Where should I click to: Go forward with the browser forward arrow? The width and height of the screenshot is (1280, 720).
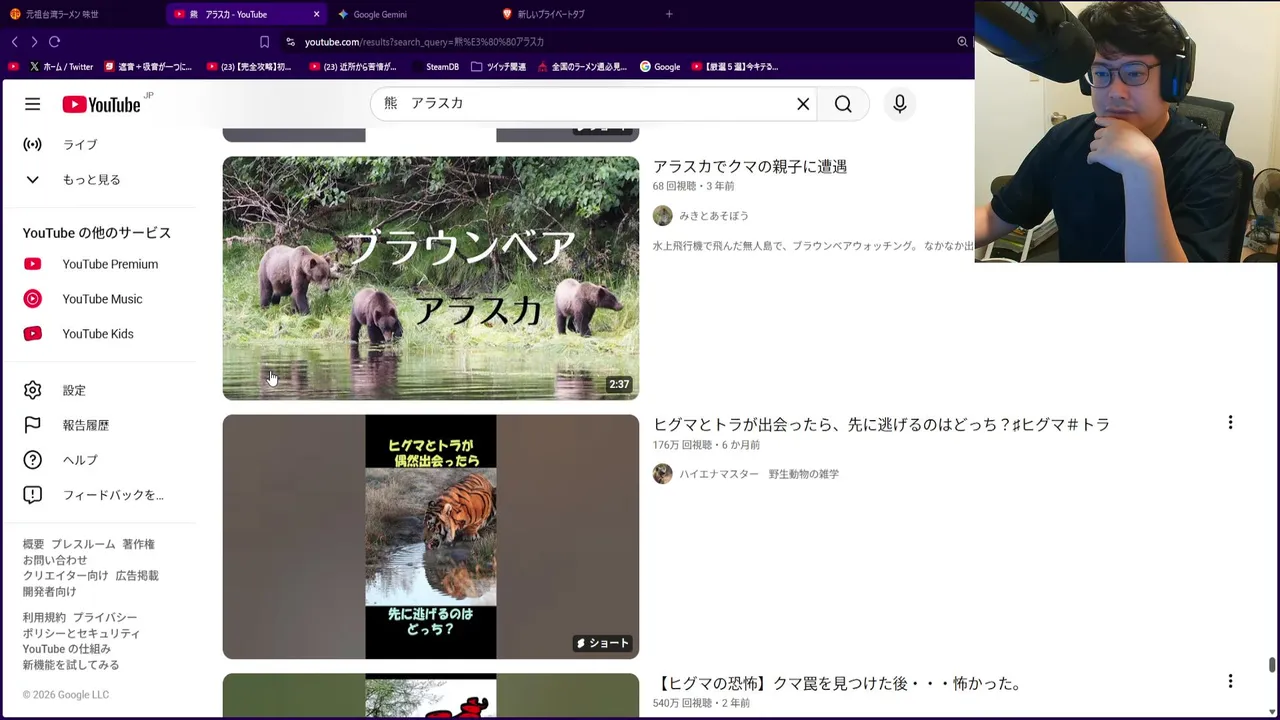point(34,42)
